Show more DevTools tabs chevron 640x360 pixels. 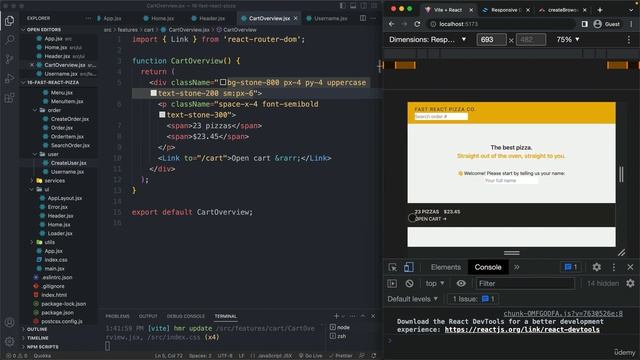click(517, 267)
